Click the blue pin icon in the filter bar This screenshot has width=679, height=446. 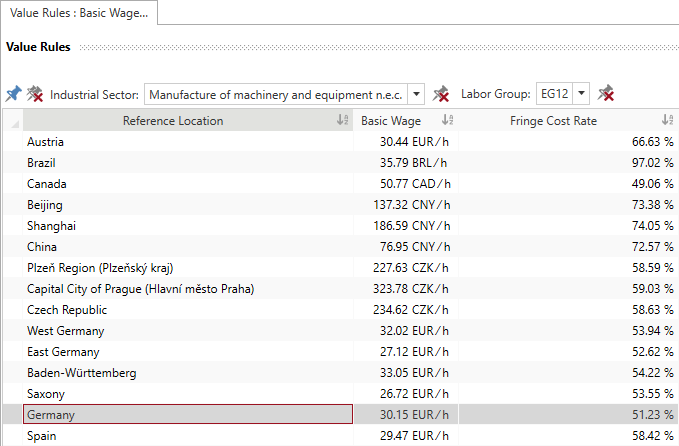coord(13,94)
